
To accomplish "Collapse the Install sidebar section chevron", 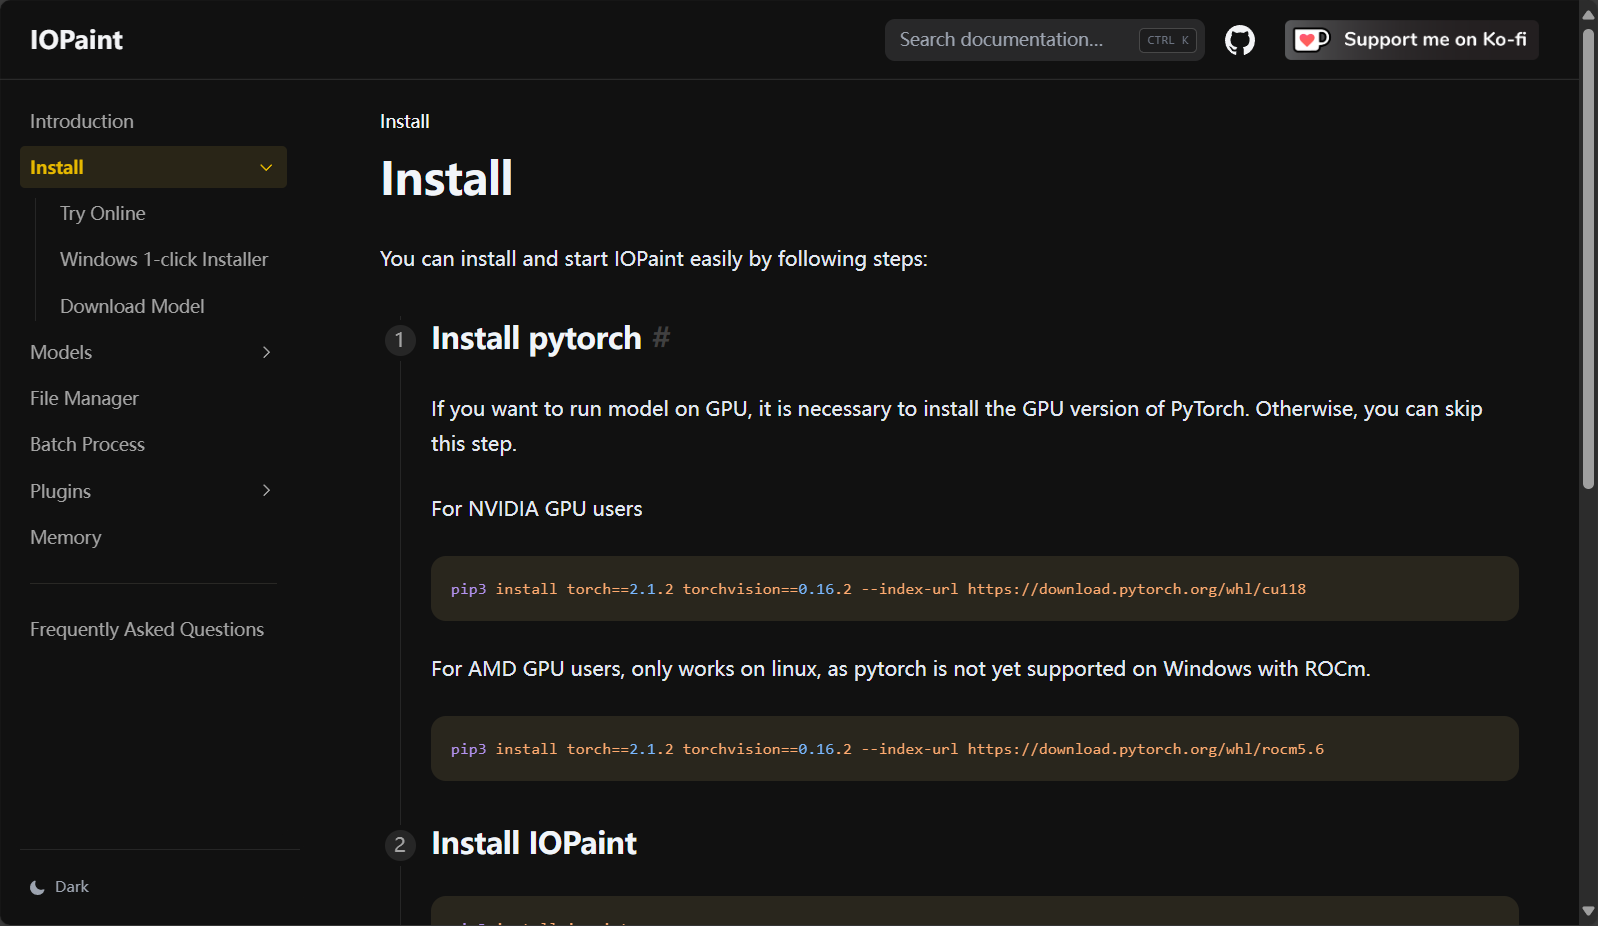I will (x=266, y=167).
